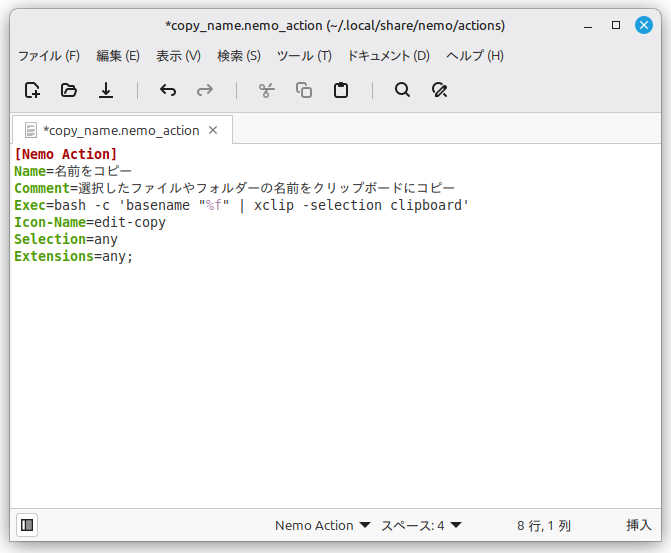Open the ツール (T) menu

[x=304, y=56]
